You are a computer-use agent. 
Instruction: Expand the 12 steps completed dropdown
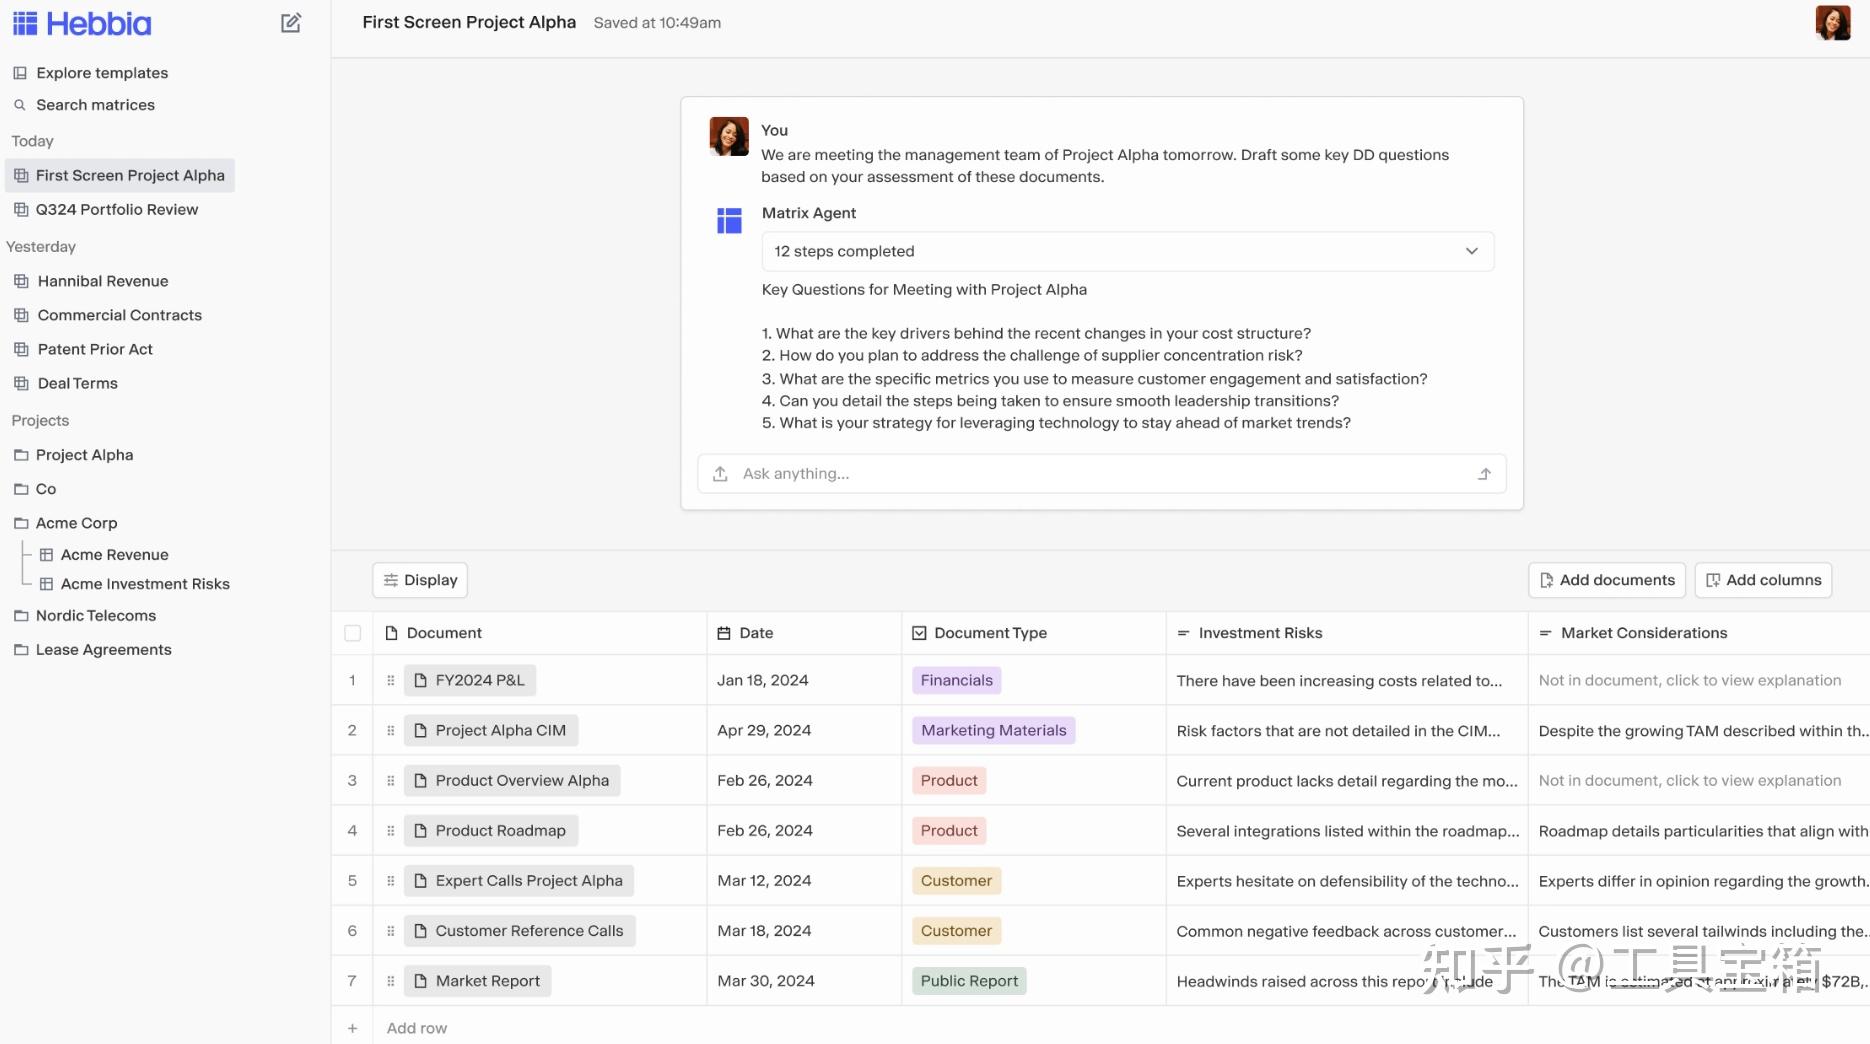[x=1471, y=251]
